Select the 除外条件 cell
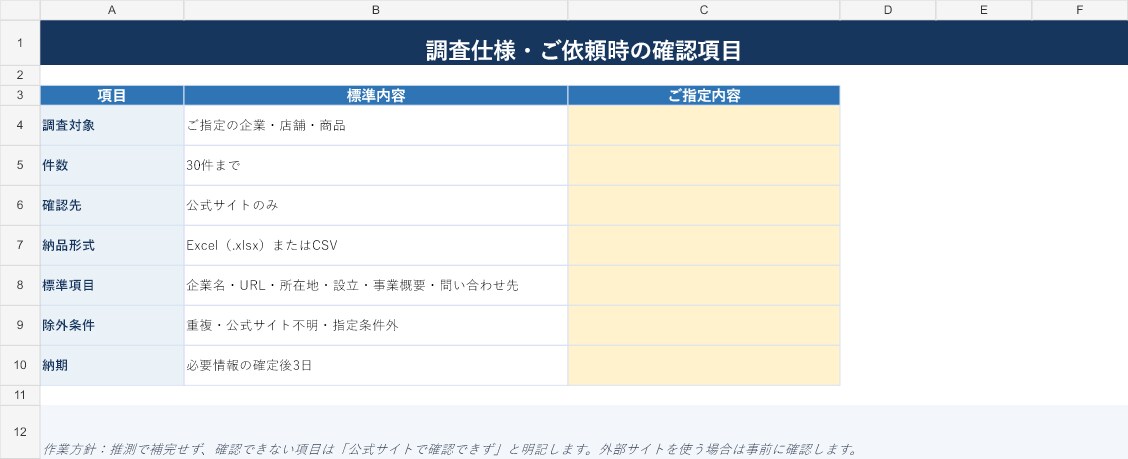 112,325
